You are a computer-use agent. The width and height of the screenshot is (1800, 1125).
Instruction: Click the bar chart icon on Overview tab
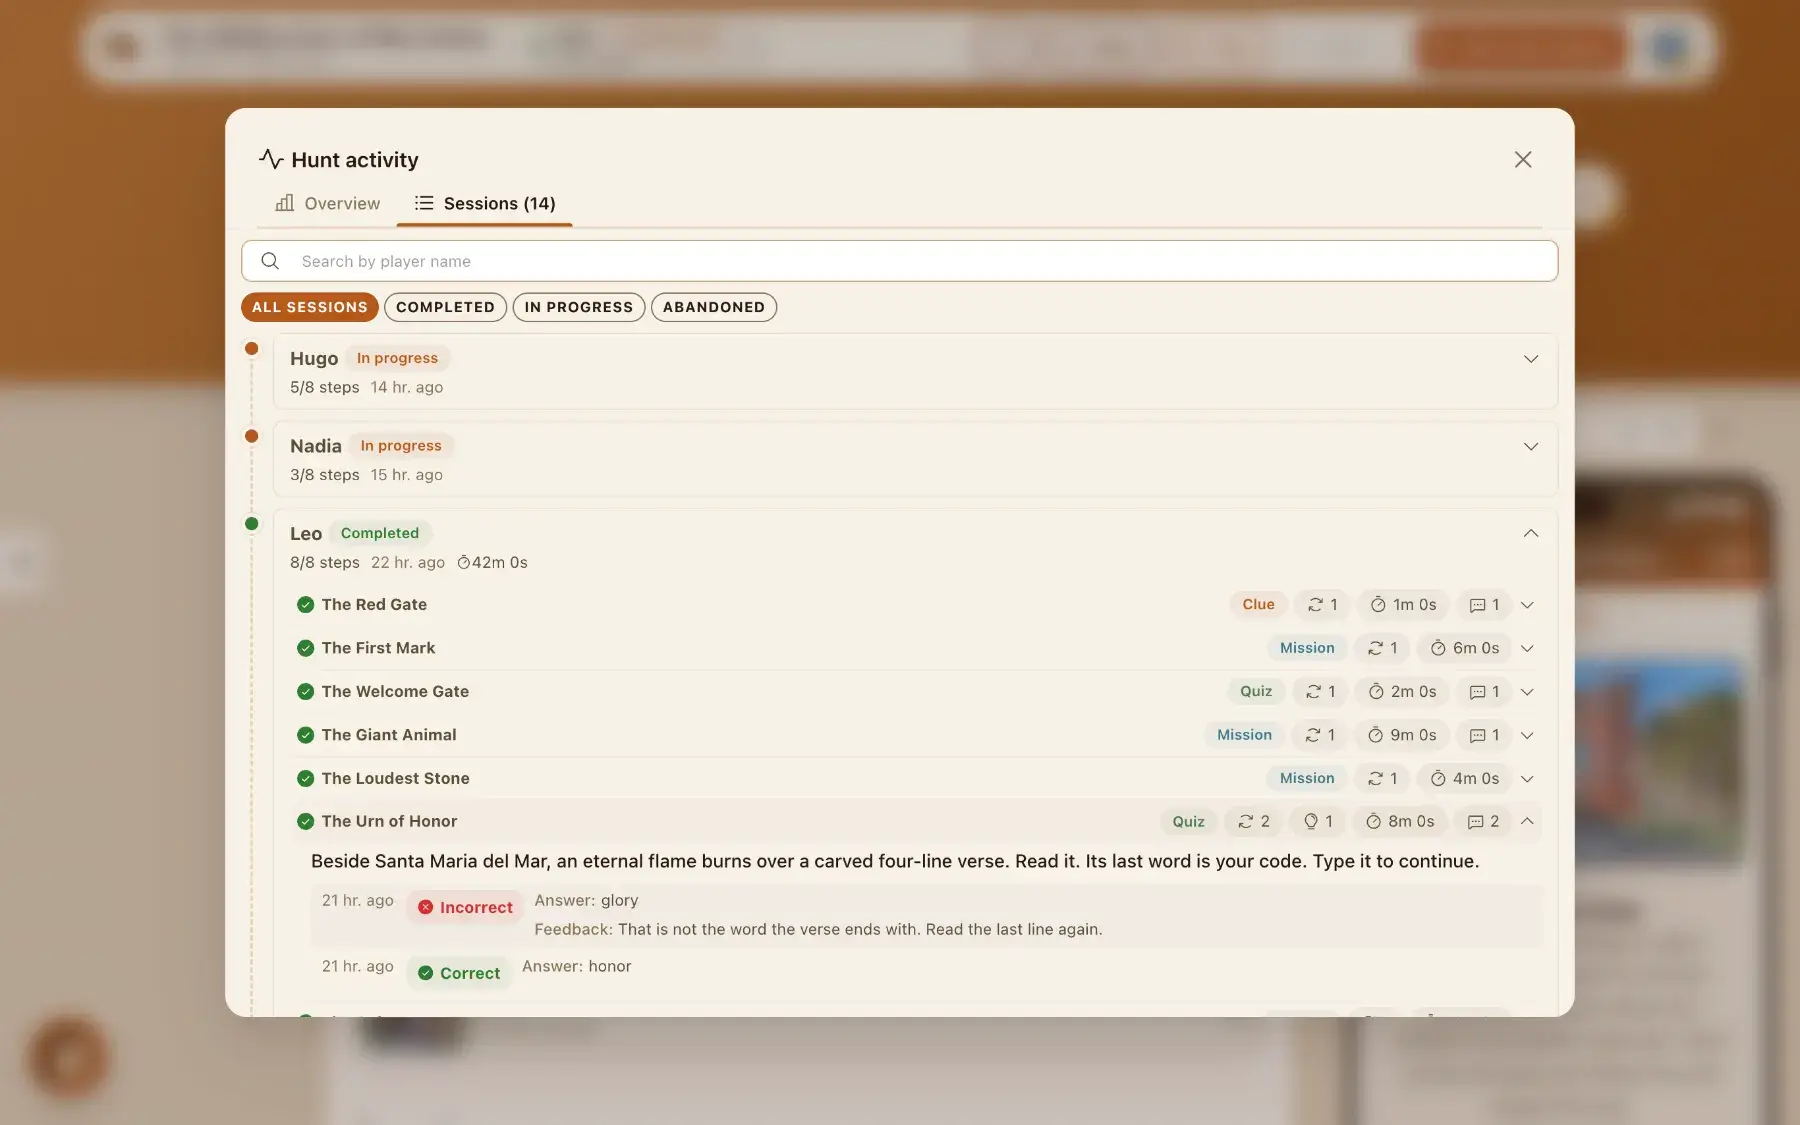tap(285, 203)
